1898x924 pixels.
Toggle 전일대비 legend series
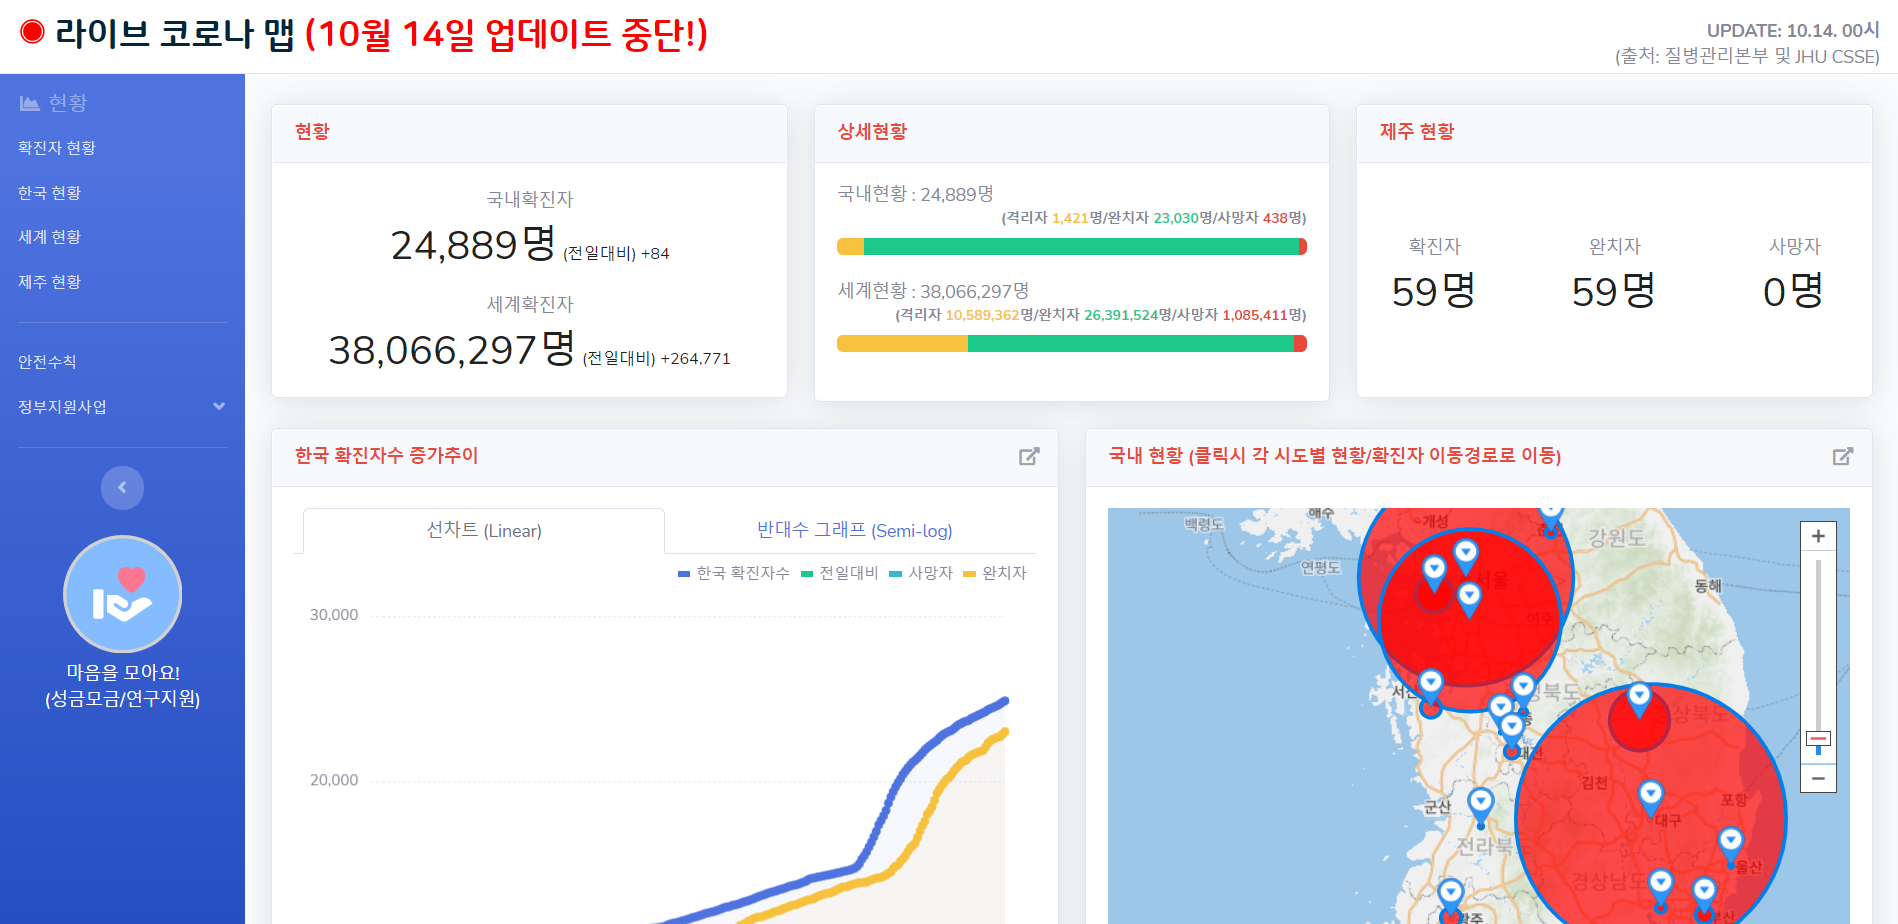840,573
